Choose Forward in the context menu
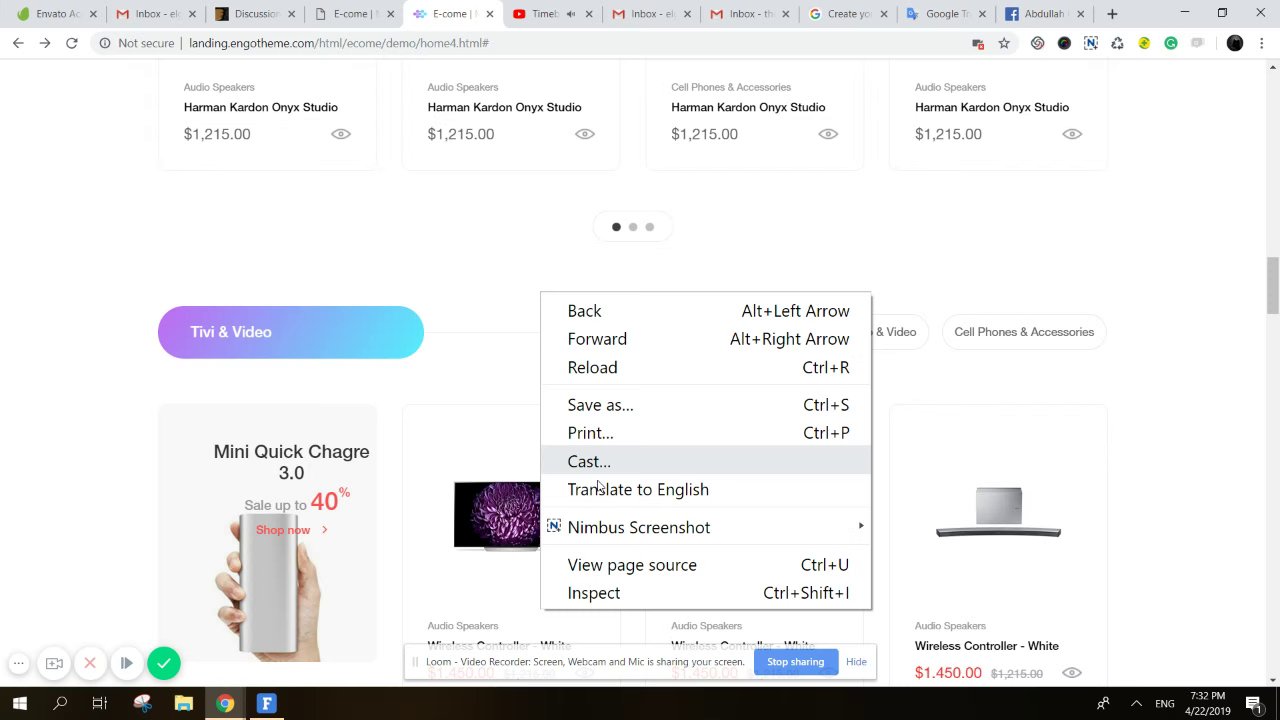Screen dimensions: 1280x720 pyautogui.click(x=706, y=339)
